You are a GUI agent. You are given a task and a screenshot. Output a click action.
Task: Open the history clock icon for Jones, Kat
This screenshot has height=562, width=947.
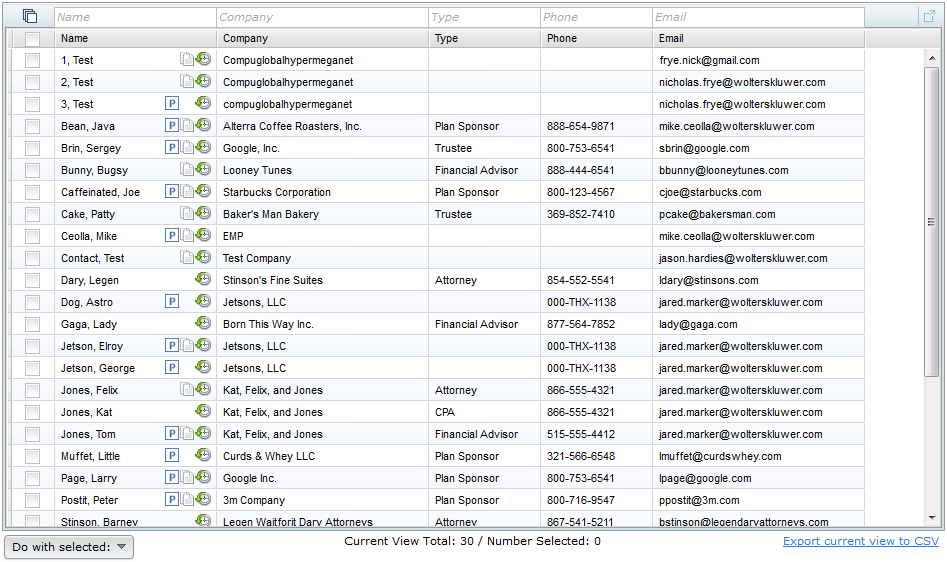point(204,411)
